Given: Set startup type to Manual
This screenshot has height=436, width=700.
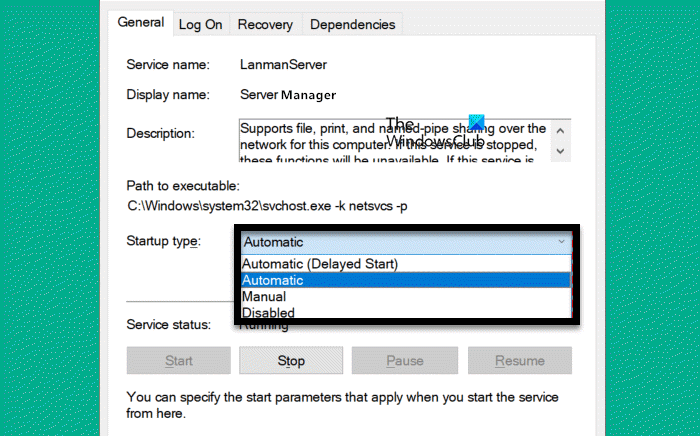Looking at the screenshot, I should (x=264, y=297).
